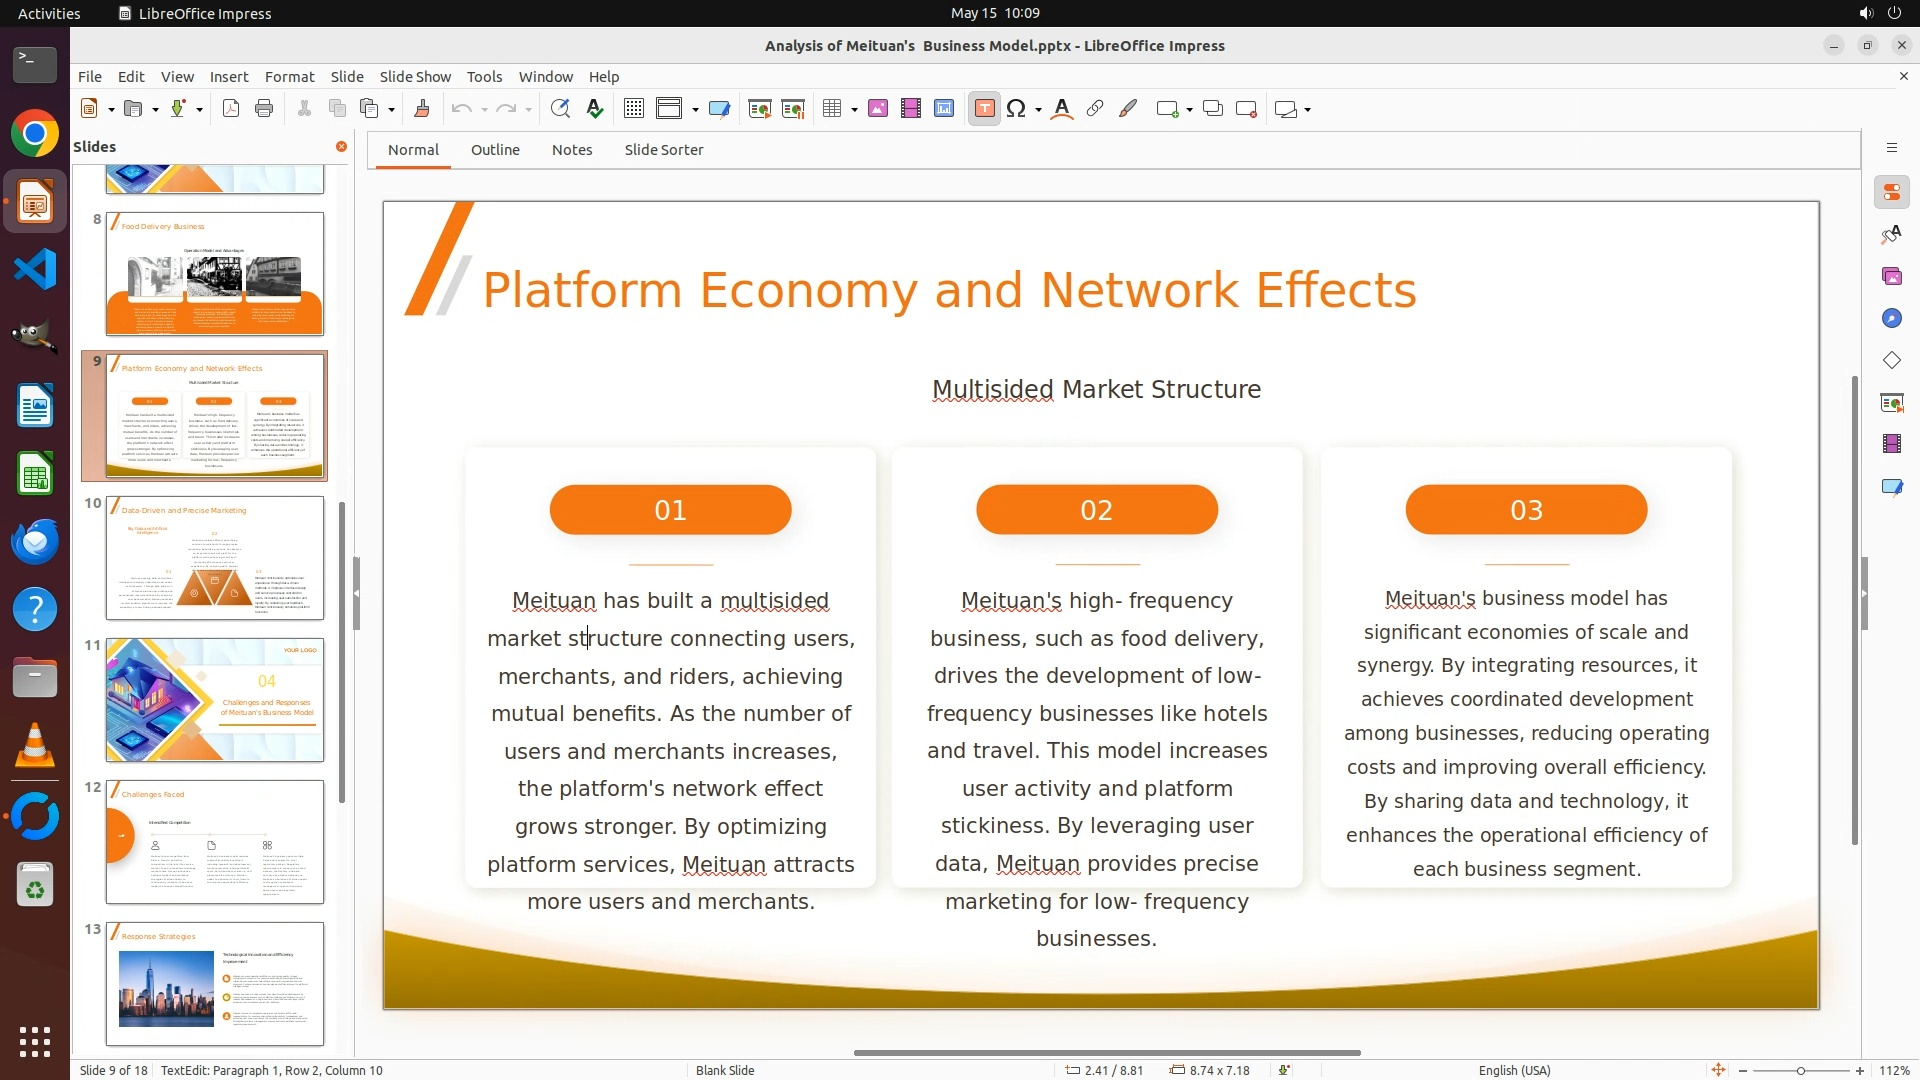Open the Navigator panel in the sidebar
Viewport: 1920px width, 1080px height.
pos(1891,318)
